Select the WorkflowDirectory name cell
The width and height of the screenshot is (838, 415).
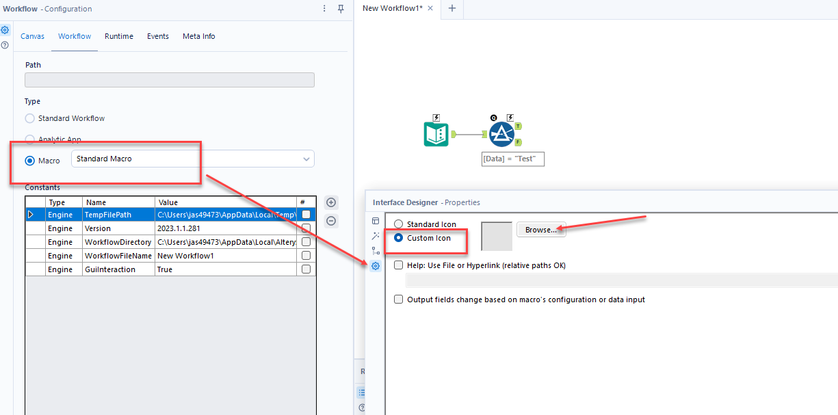119,242
